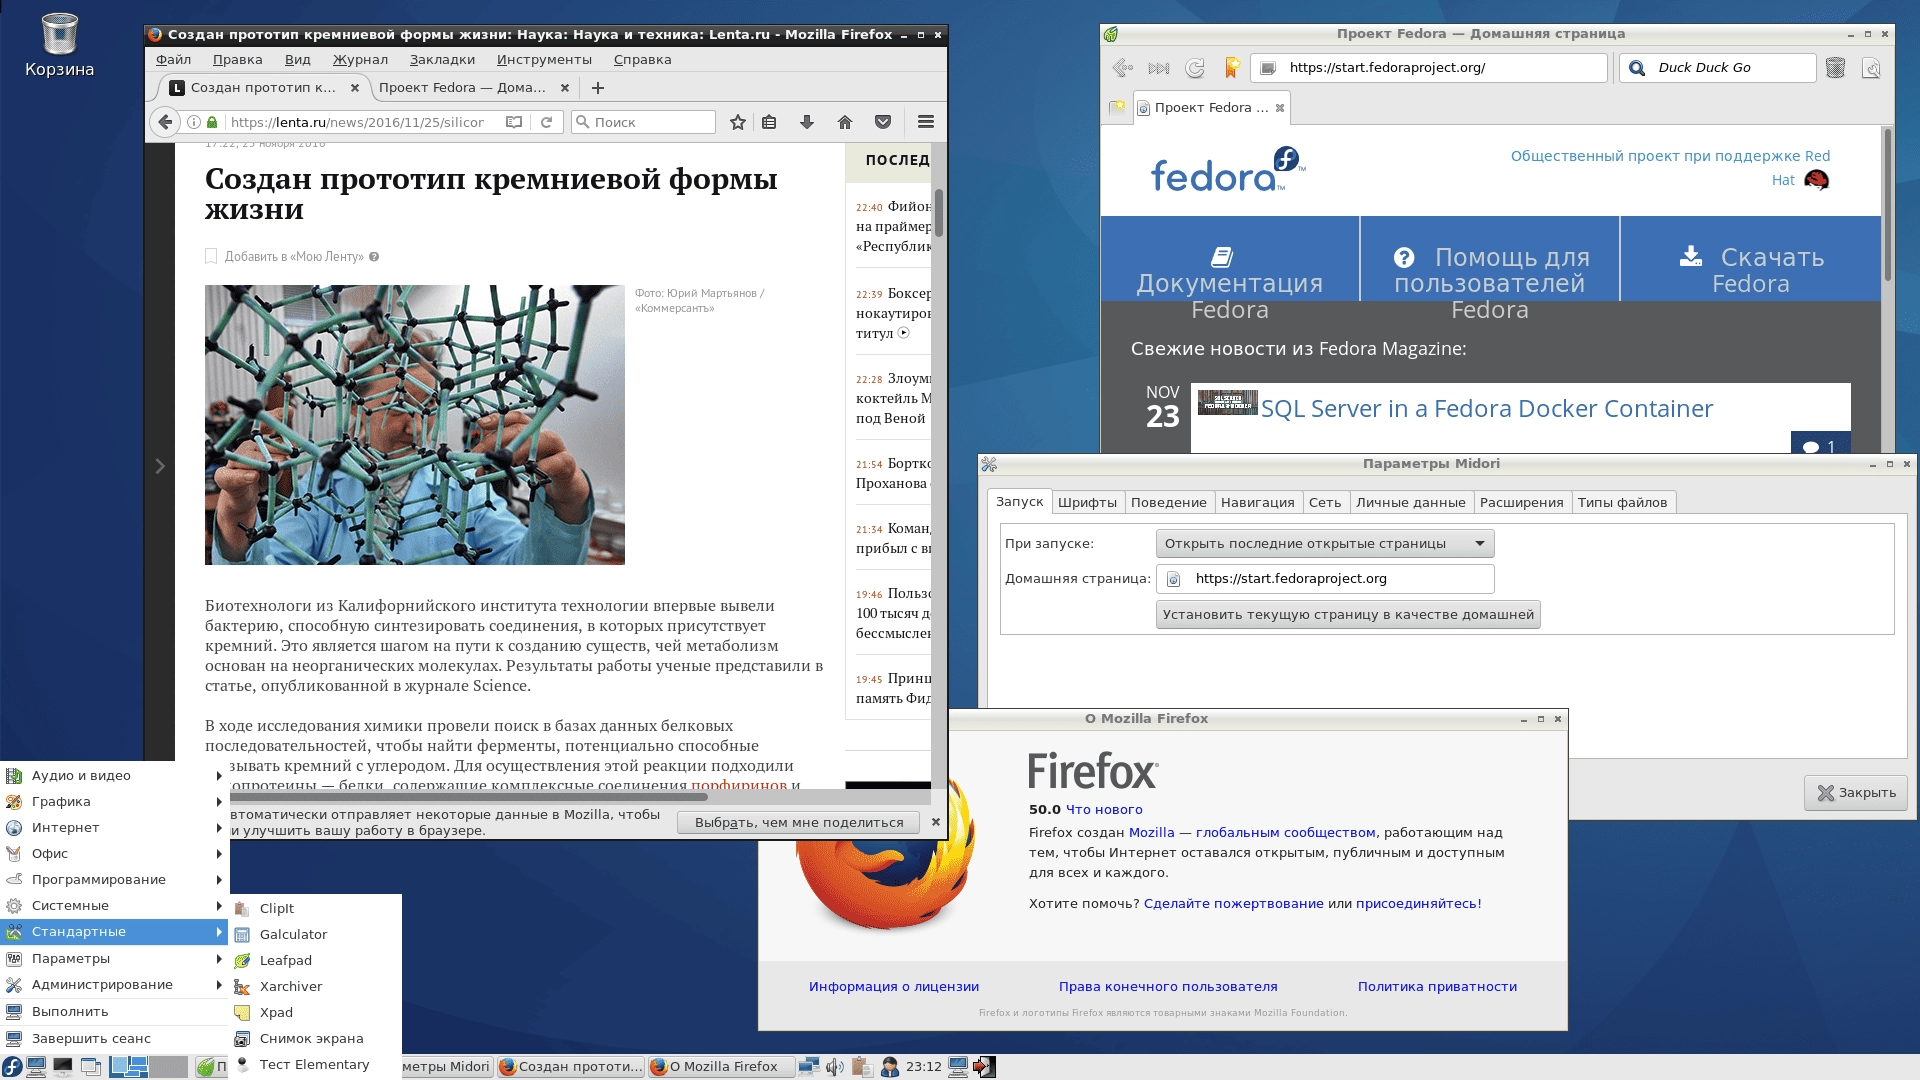Switch to the Навигация tab in Midori preferences
The image size is (1920, 1080).
tap(1257, 502)
